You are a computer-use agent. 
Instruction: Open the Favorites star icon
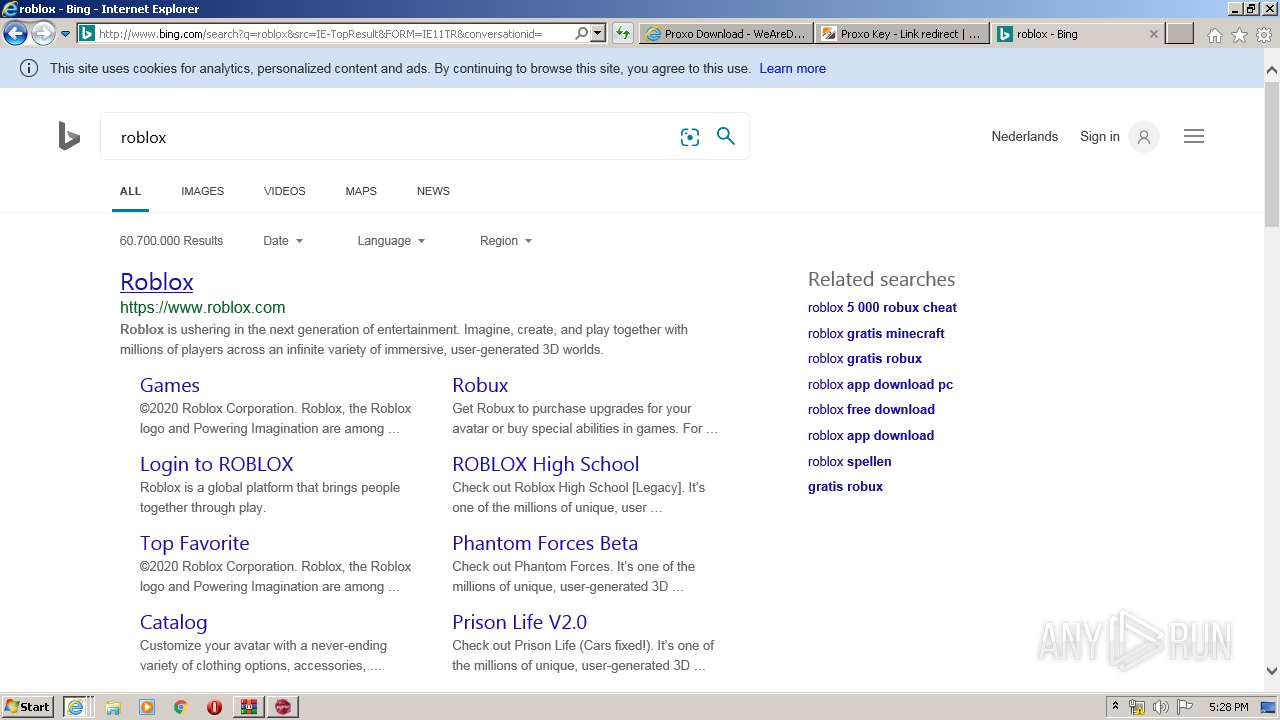(1239, 35)
